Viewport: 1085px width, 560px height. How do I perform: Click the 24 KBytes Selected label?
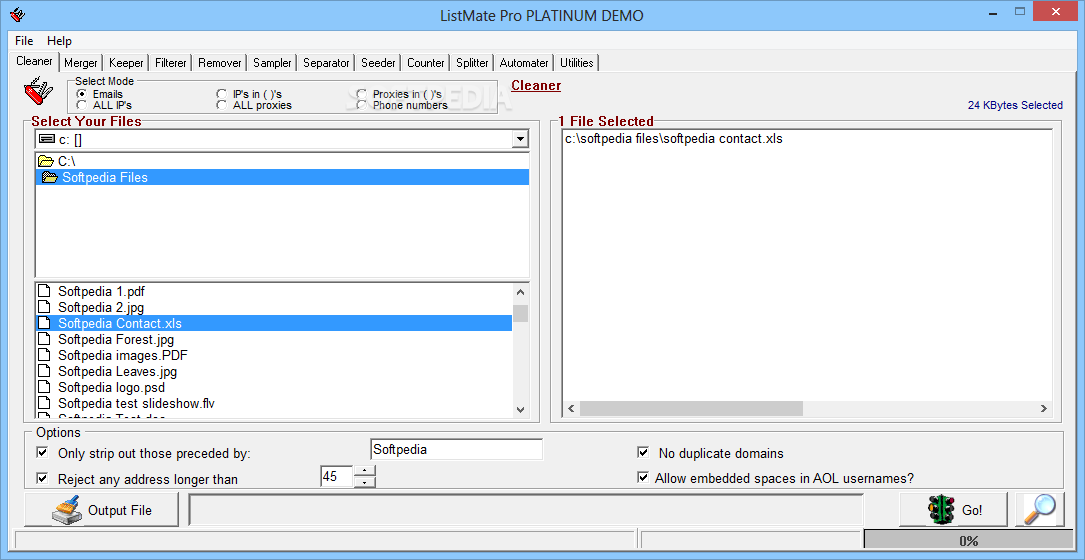point(1015,105)
